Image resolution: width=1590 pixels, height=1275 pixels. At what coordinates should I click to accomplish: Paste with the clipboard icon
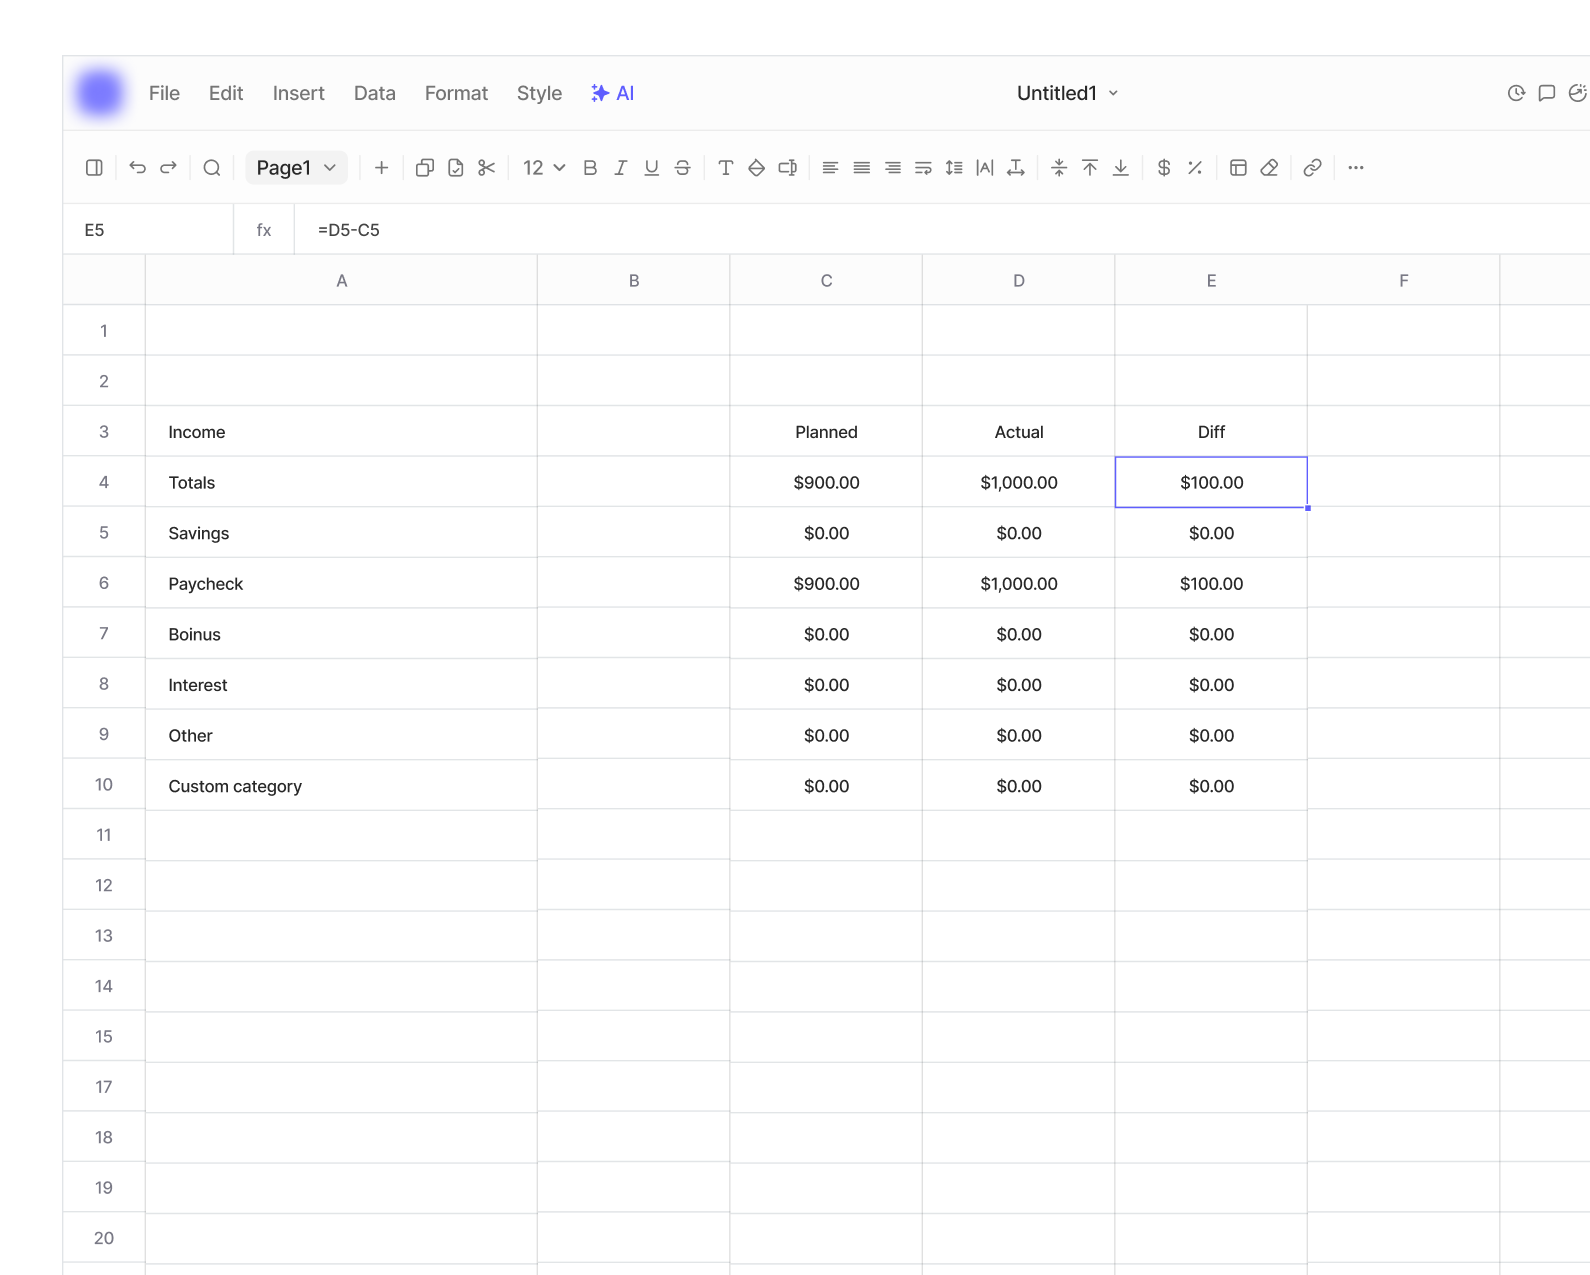tap(456, 168)
